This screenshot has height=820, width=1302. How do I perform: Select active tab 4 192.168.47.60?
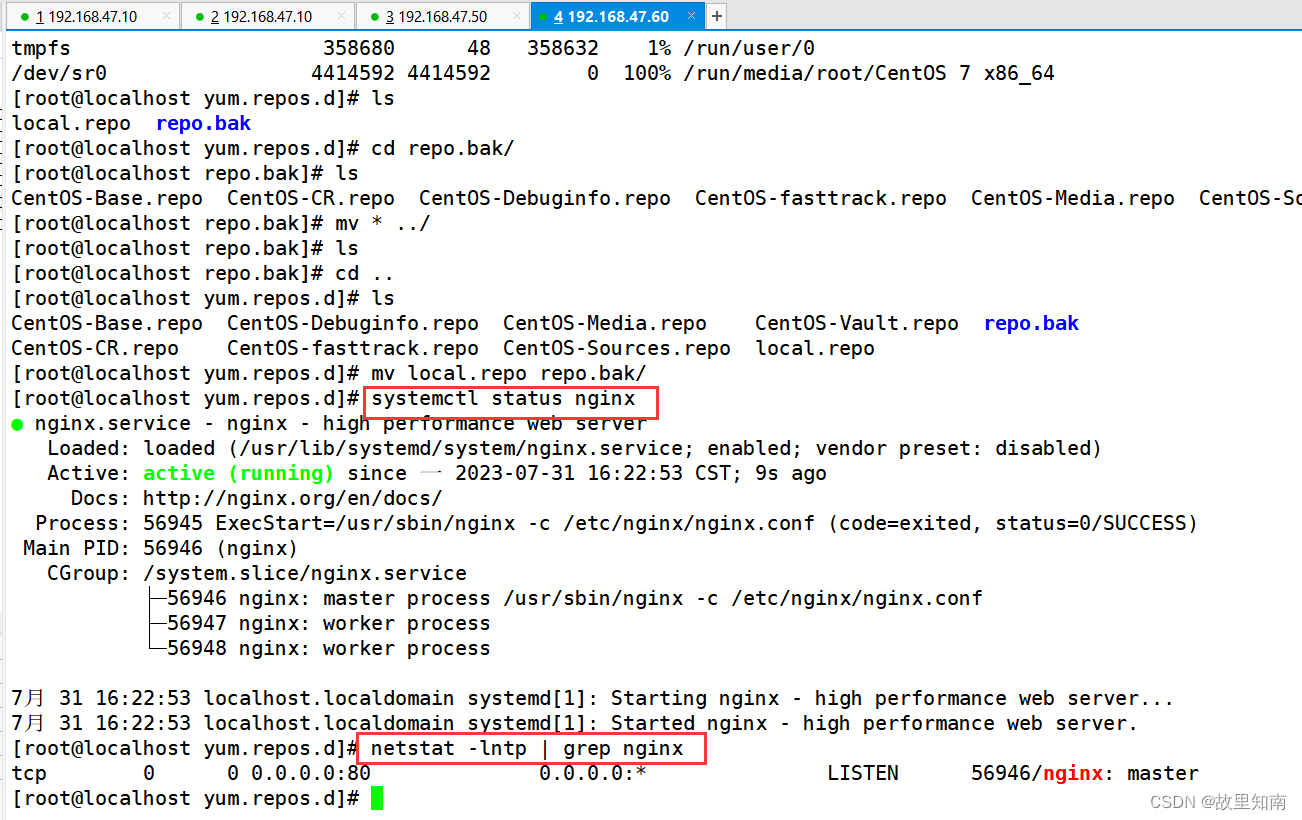click(617, 16)
